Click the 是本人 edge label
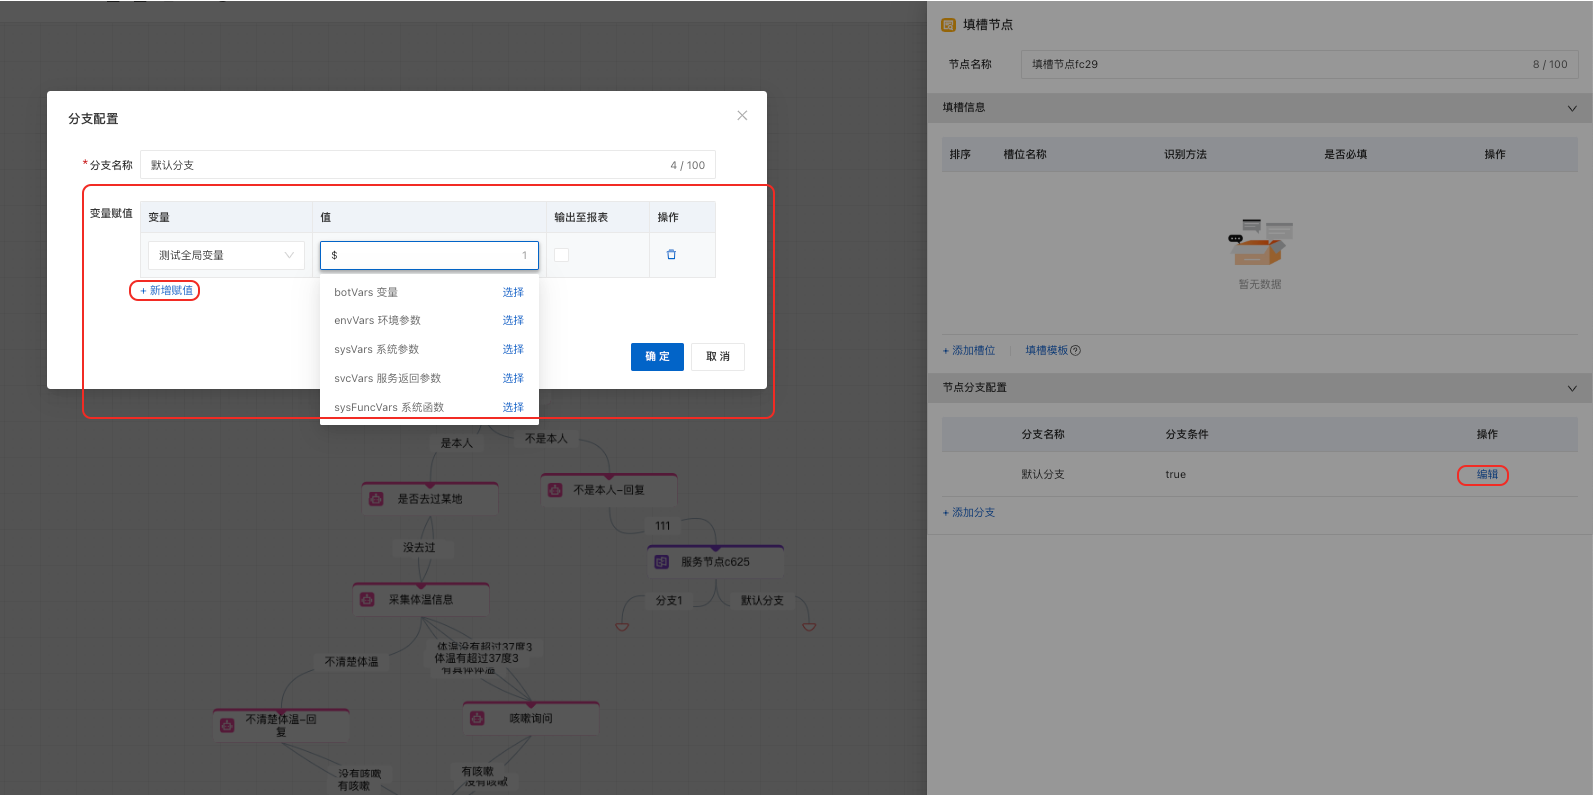Image resolution: width=1593 pixels, height=795 pixels. pos(457,443)
